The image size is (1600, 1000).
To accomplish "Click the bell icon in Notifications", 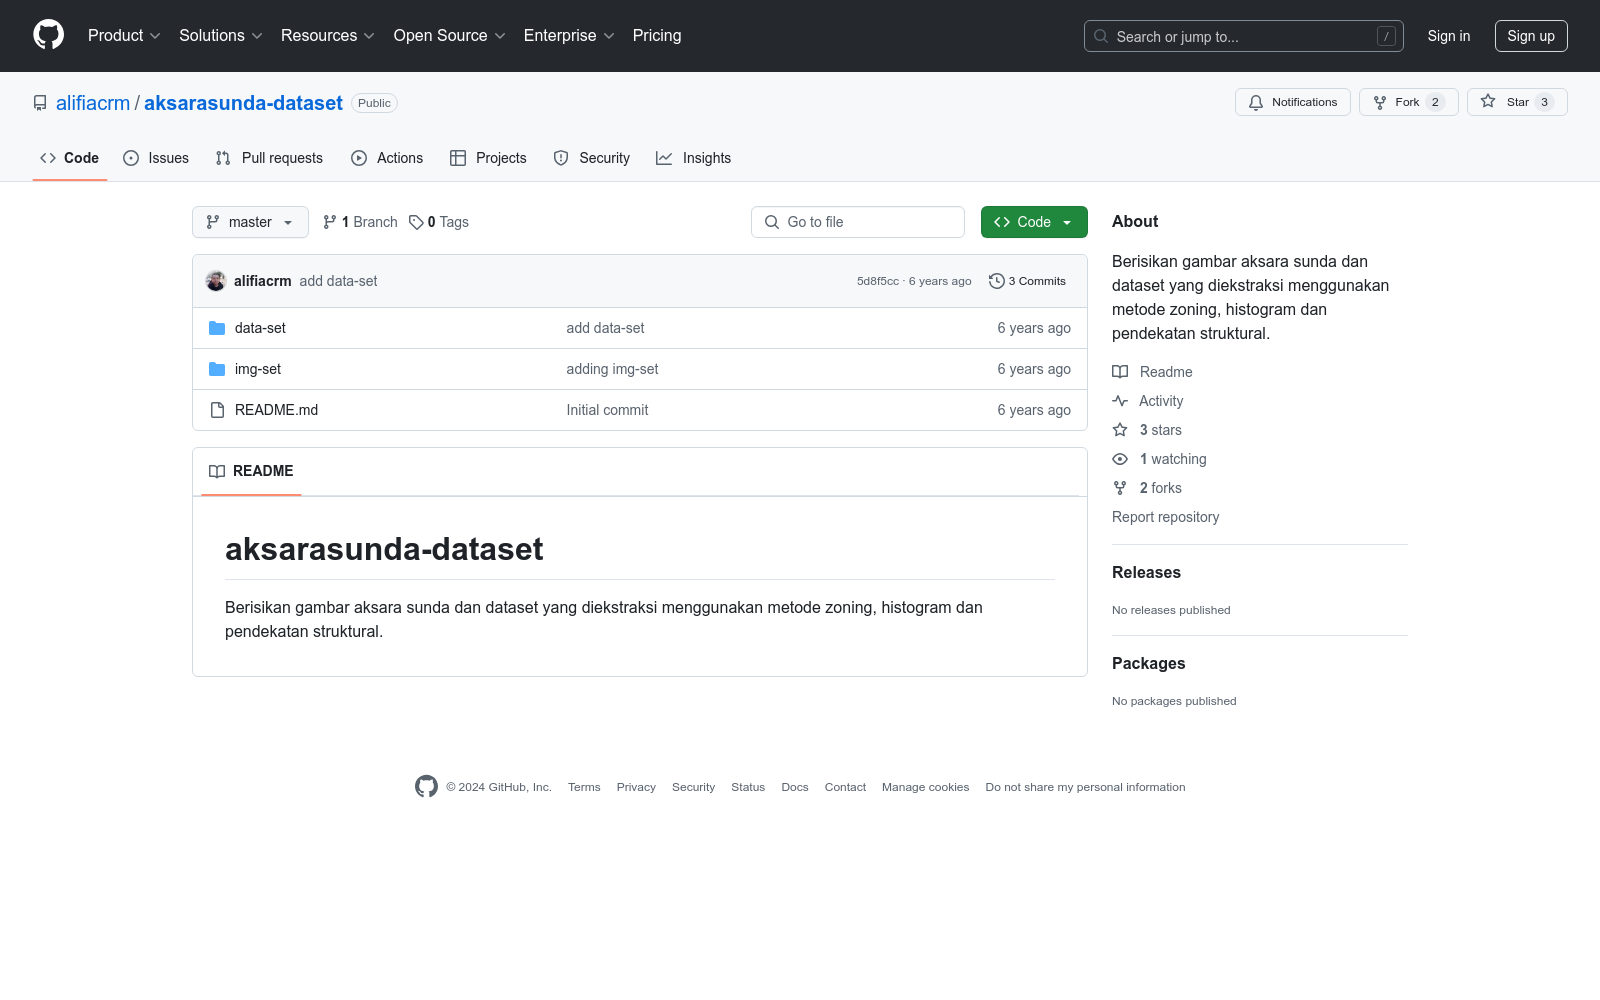I will [1256, 102].
